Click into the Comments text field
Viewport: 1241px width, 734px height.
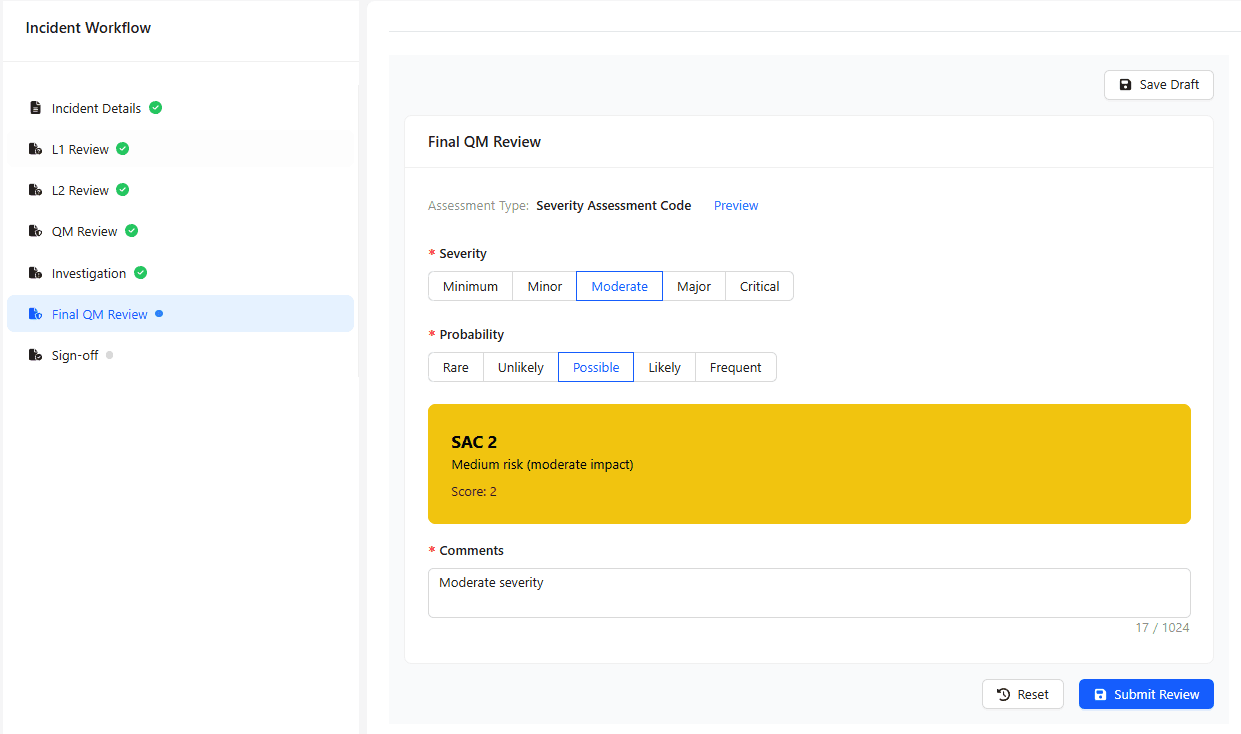click(x=808, y=593)
